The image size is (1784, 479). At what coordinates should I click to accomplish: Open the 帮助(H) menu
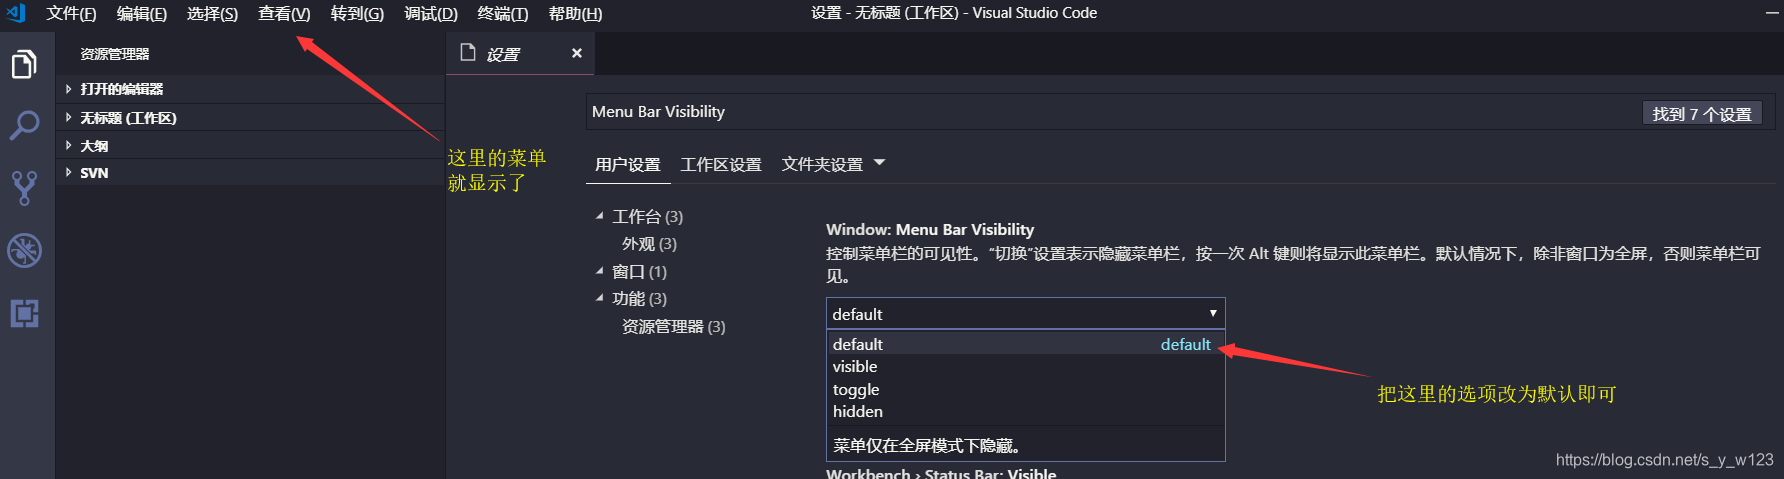(x=575, y=14)
